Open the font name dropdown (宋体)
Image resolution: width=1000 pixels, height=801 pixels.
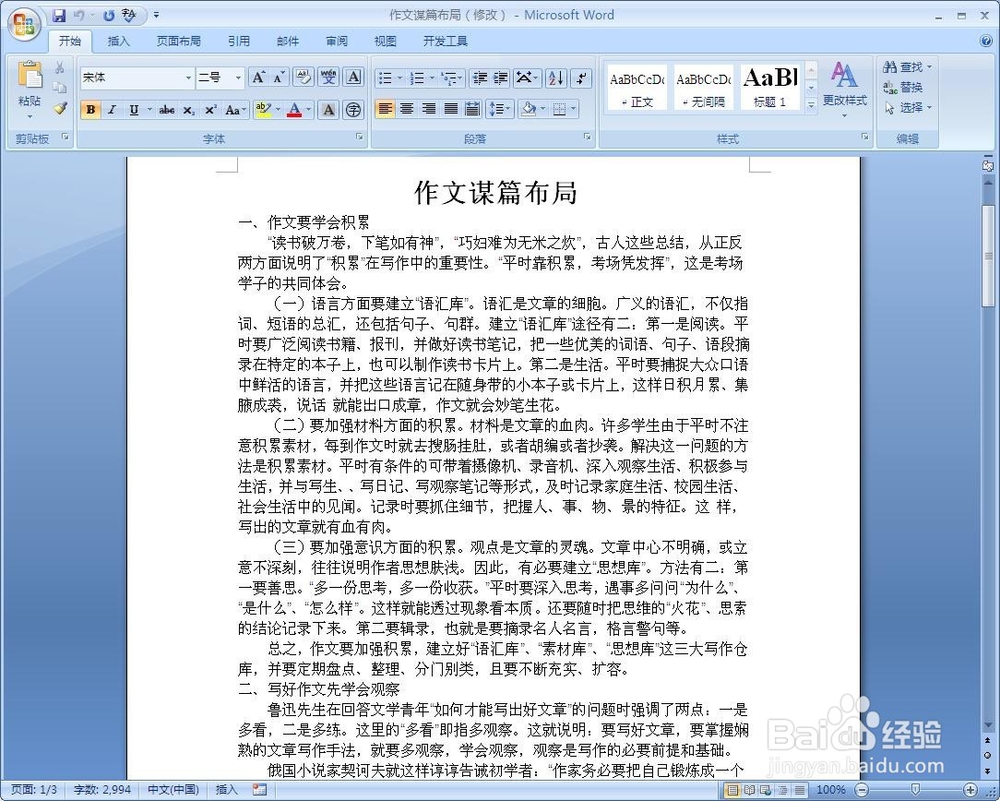coord(188,78)
